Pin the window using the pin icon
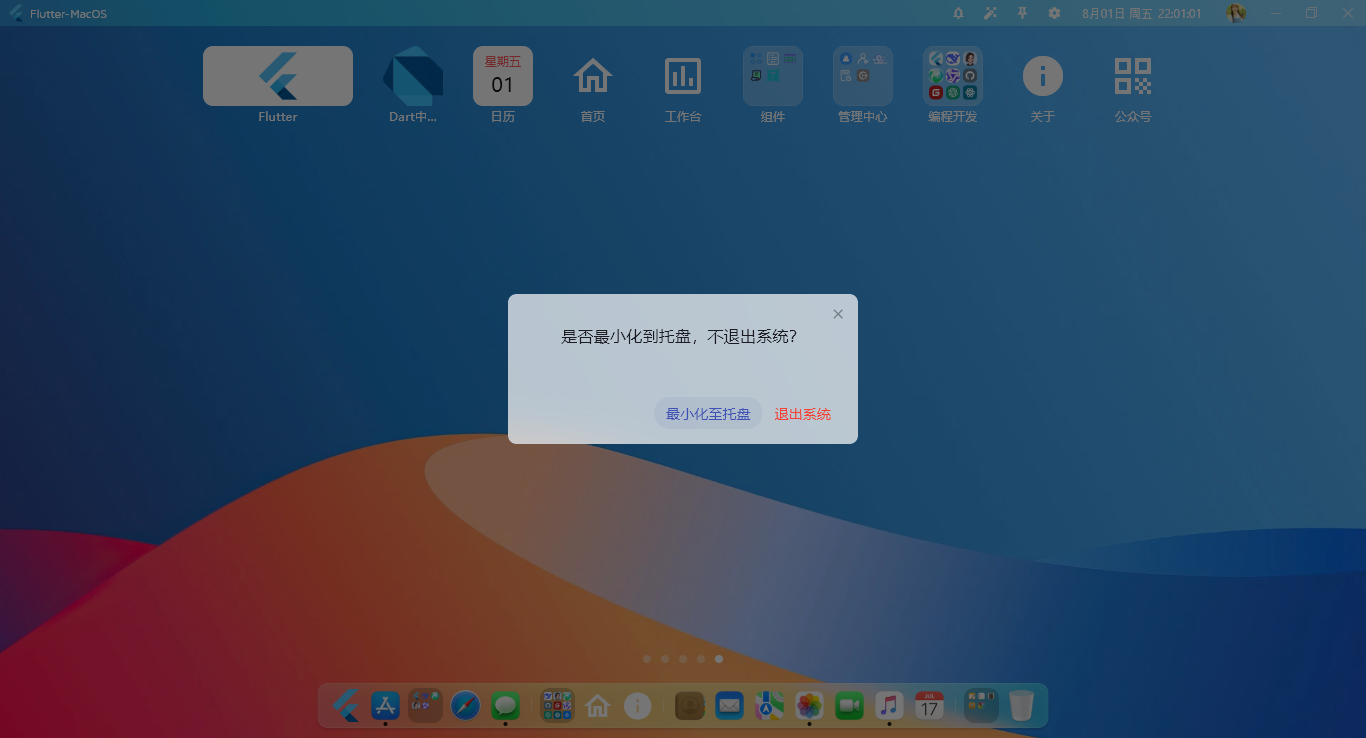Image resolution: width=1366 pixels, height=738 pixels. click(x=1021, y=13)
